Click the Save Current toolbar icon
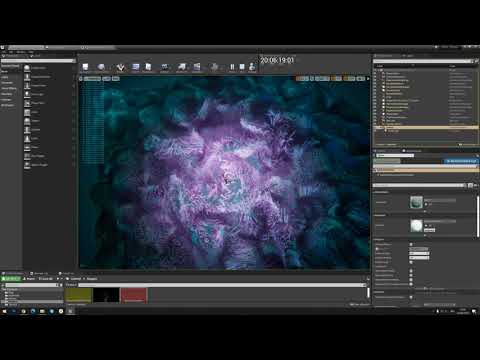 click(x=85, y=68)
